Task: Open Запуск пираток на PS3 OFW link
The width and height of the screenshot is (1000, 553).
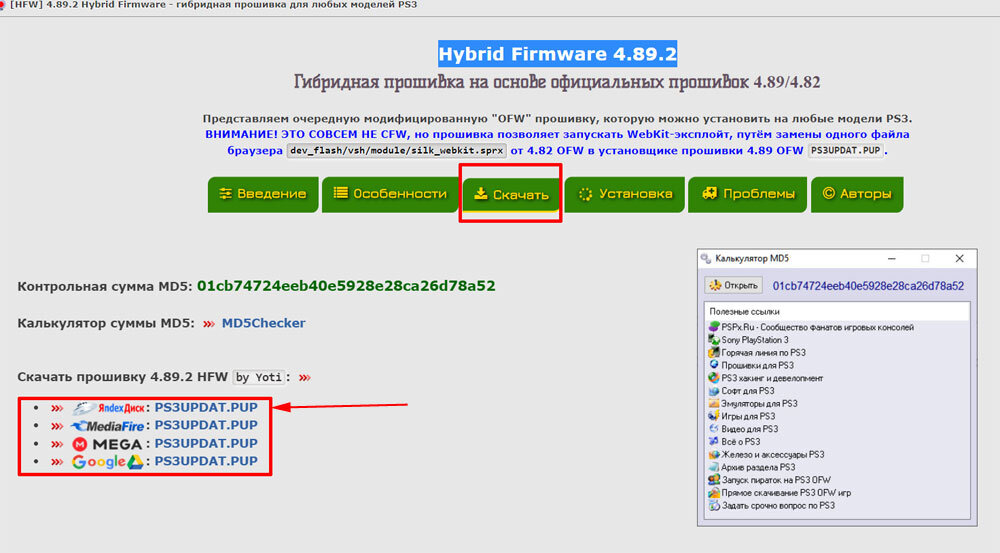Action: click(x=776, y=480)
